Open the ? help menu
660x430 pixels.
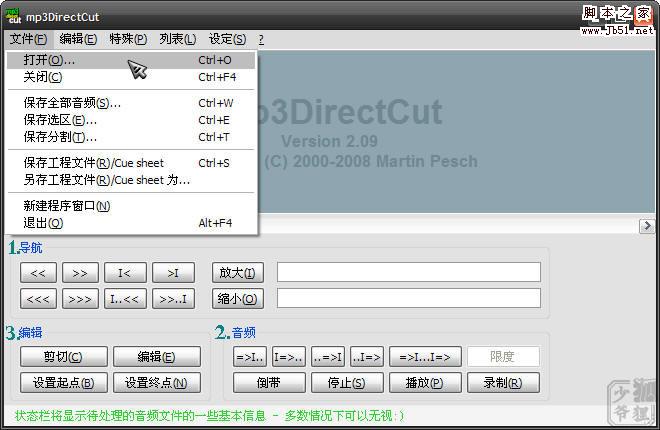(x=261, y=40)
